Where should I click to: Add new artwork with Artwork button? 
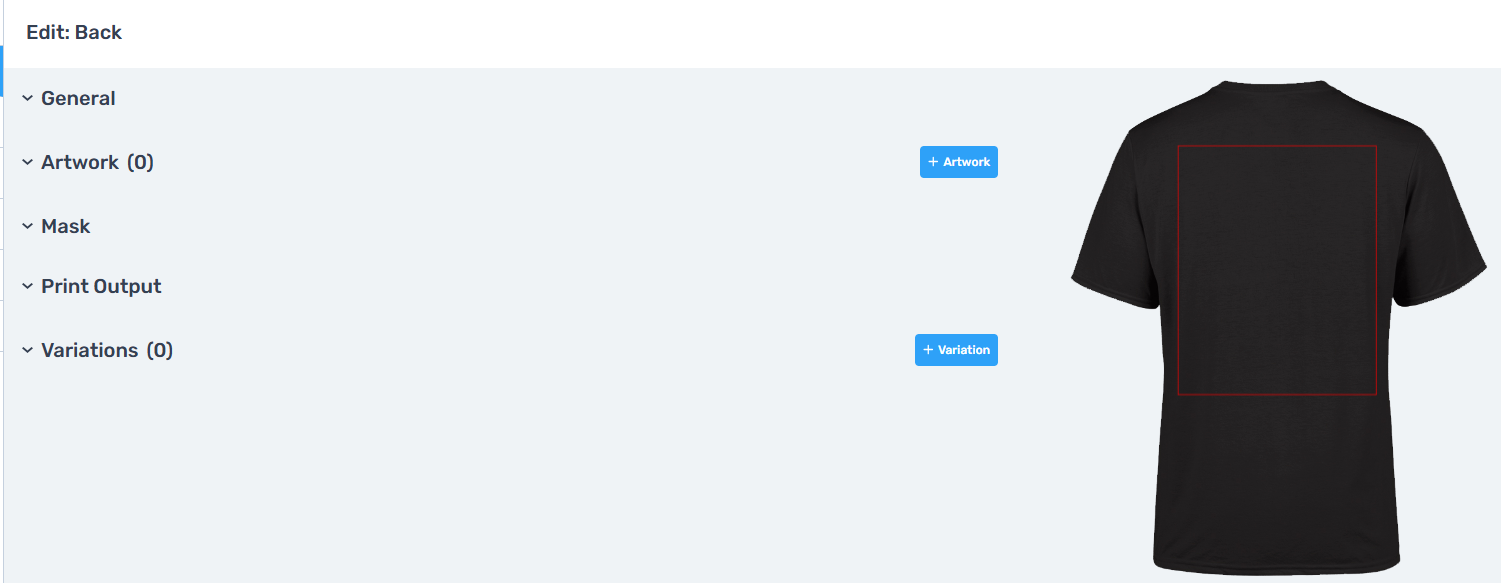(x=959, y=162)
